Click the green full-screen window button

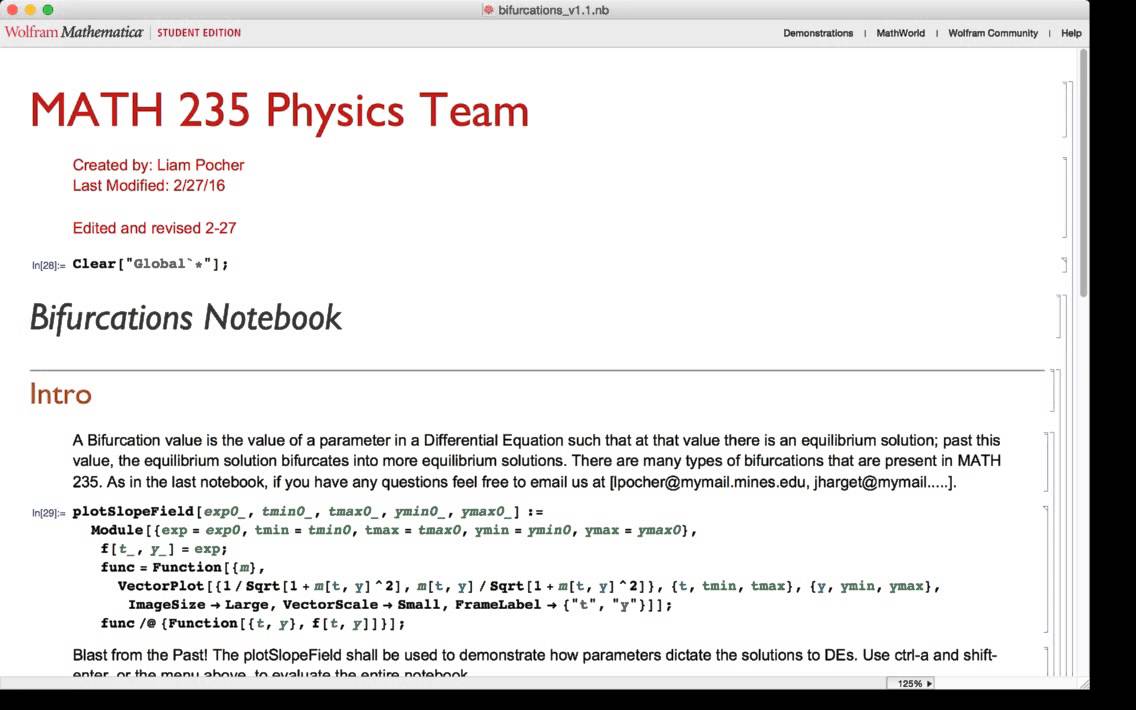[48, 9]
